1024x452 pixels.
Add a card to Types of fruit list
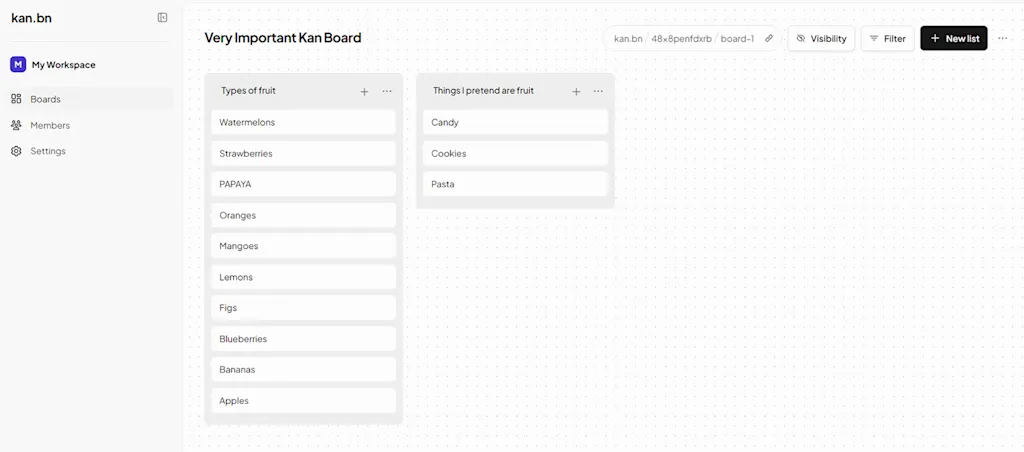(x=364, y=91)
